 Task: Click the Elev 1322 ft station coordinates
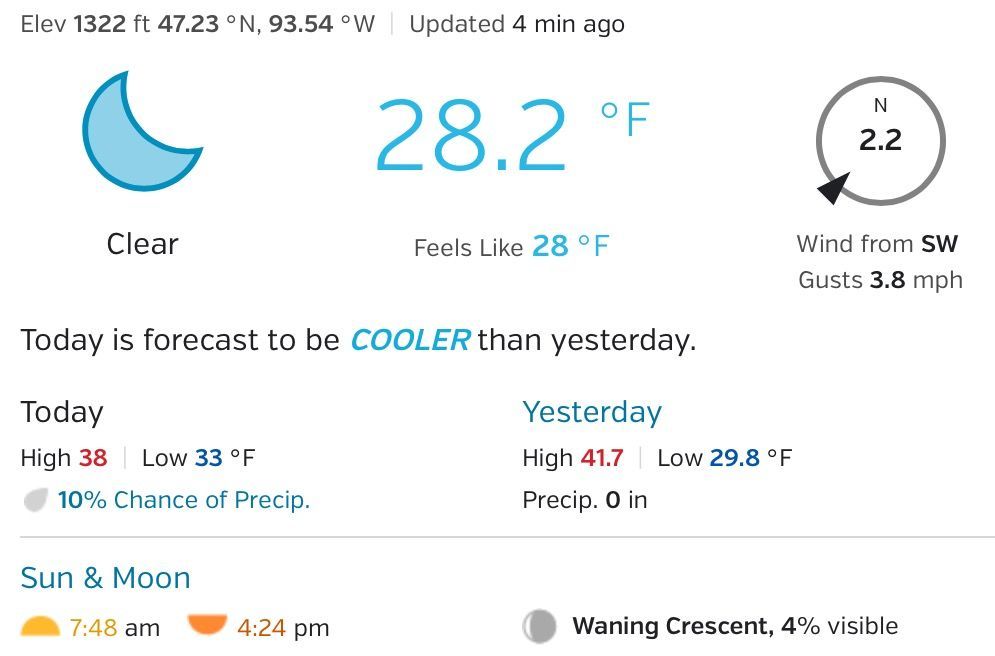coord(198,24)
